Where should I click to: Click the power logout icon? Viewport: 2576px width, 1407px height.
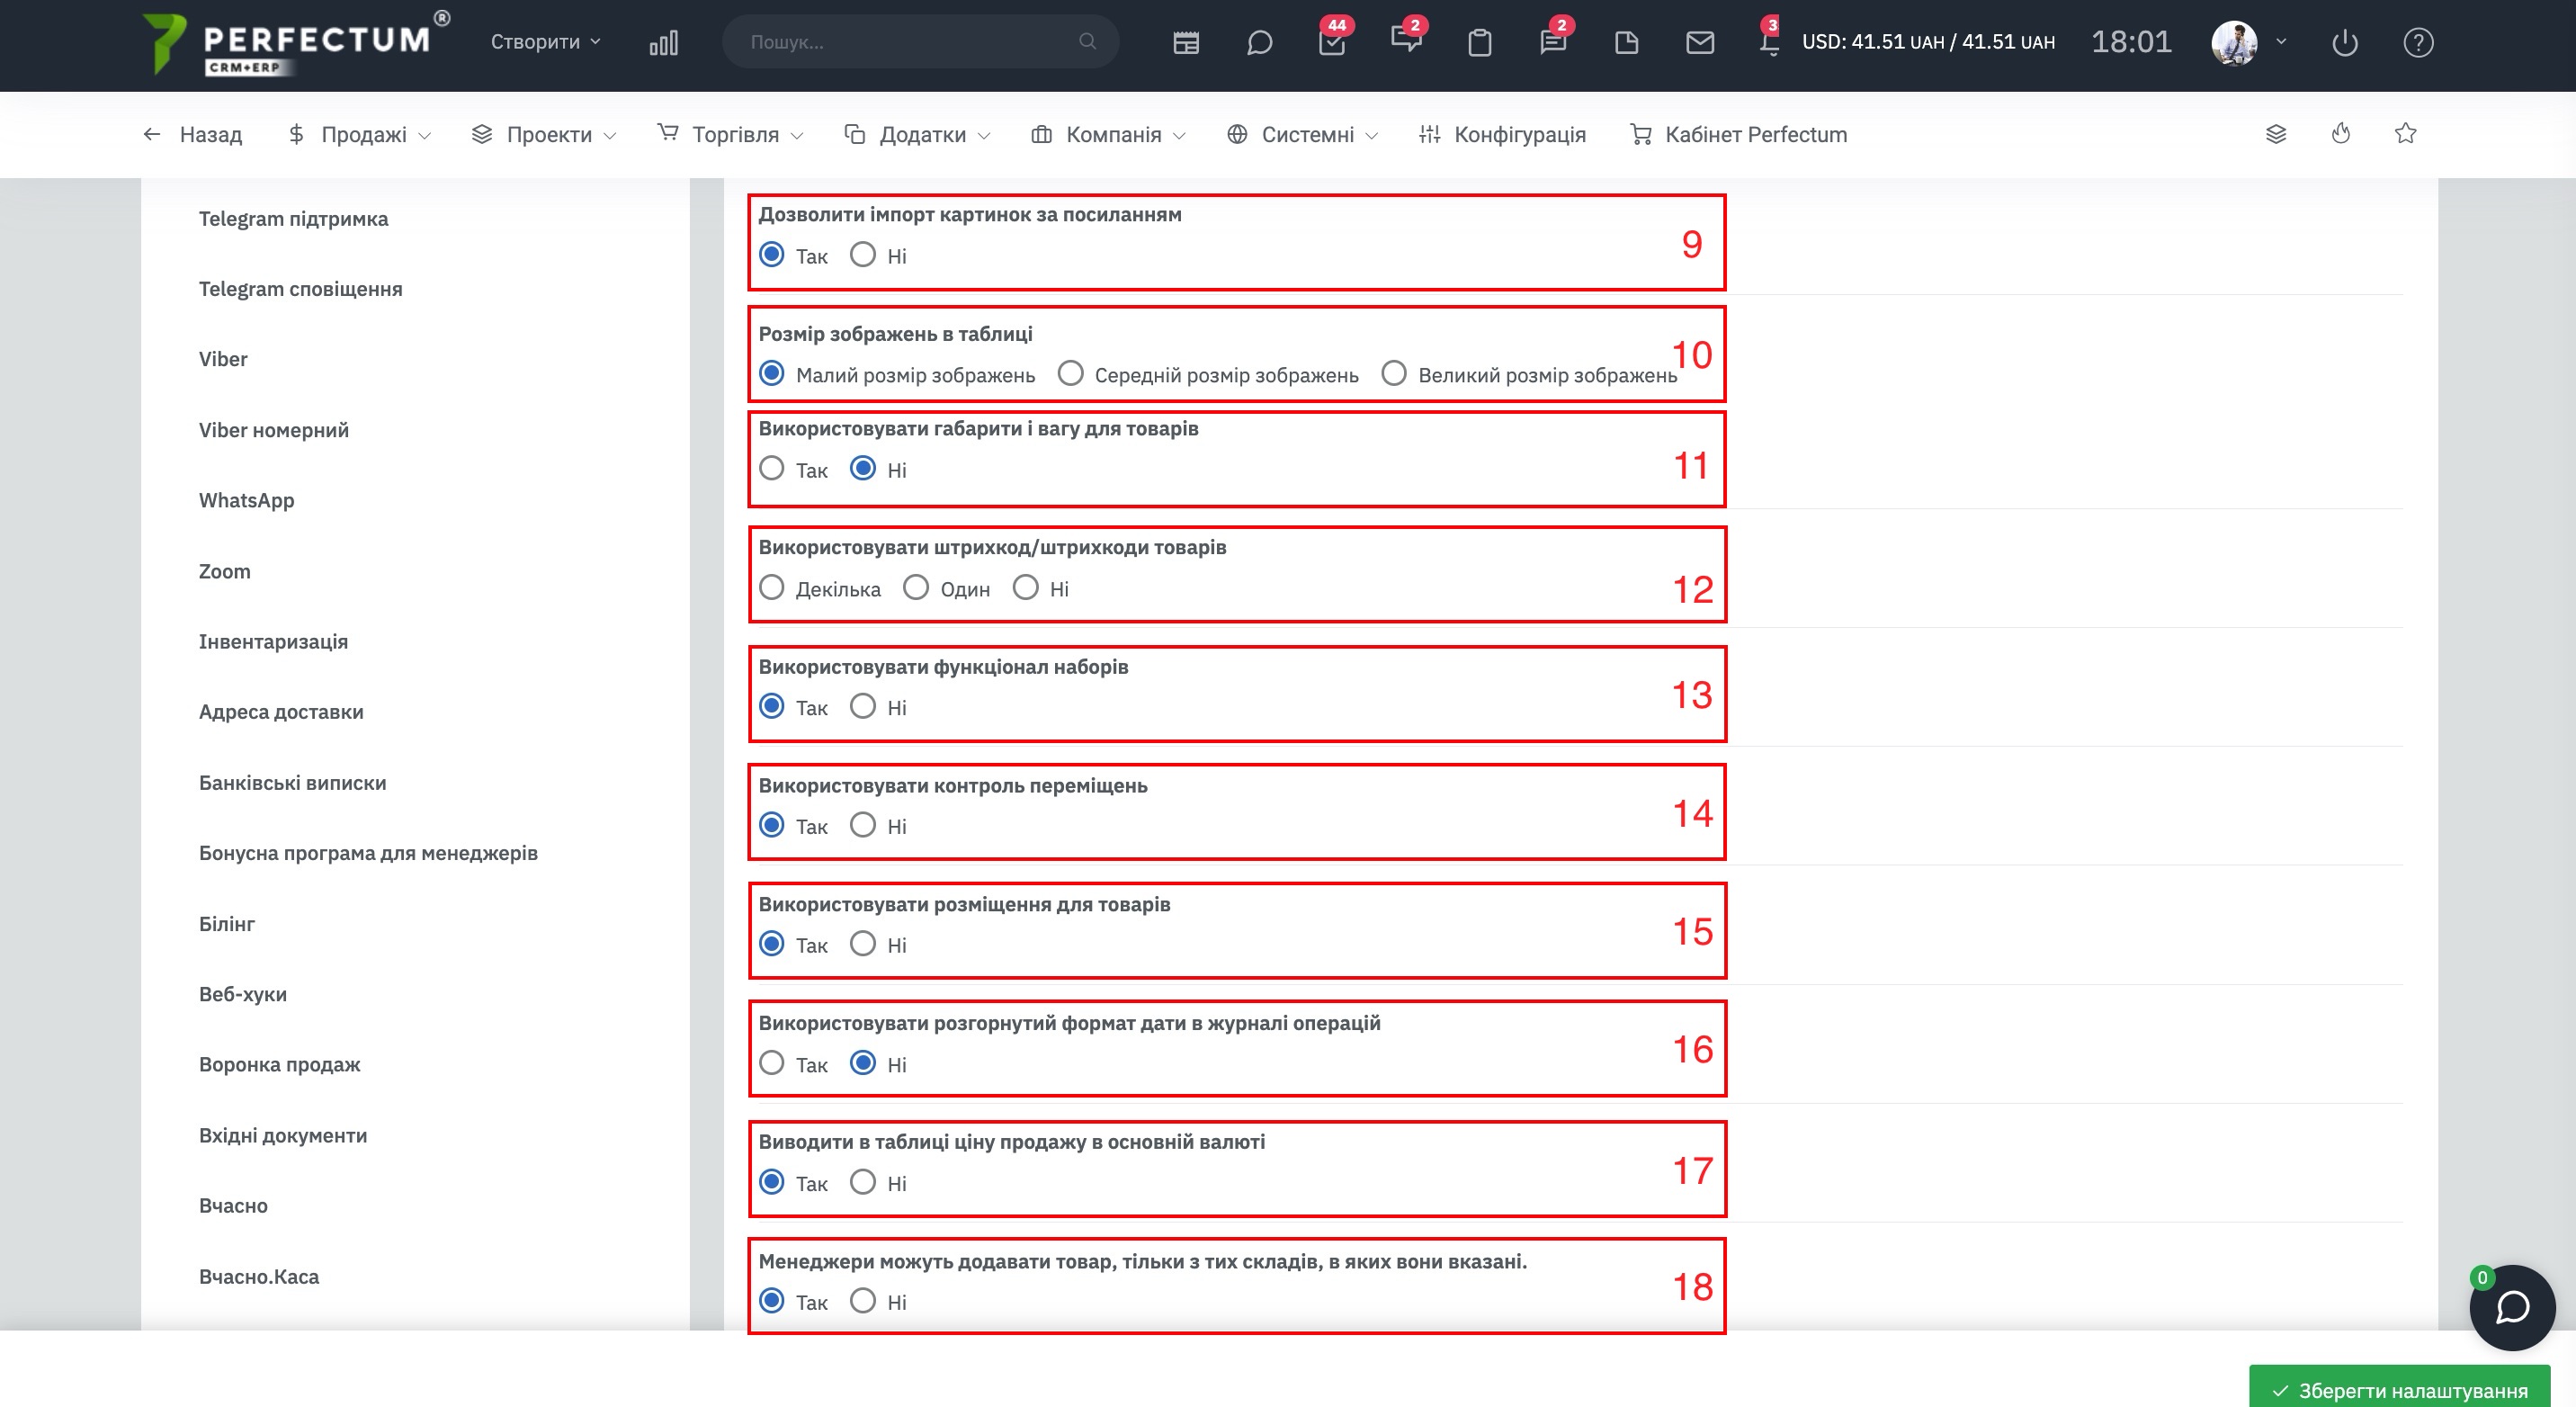pyautogui.click(x=2344, y=43)
